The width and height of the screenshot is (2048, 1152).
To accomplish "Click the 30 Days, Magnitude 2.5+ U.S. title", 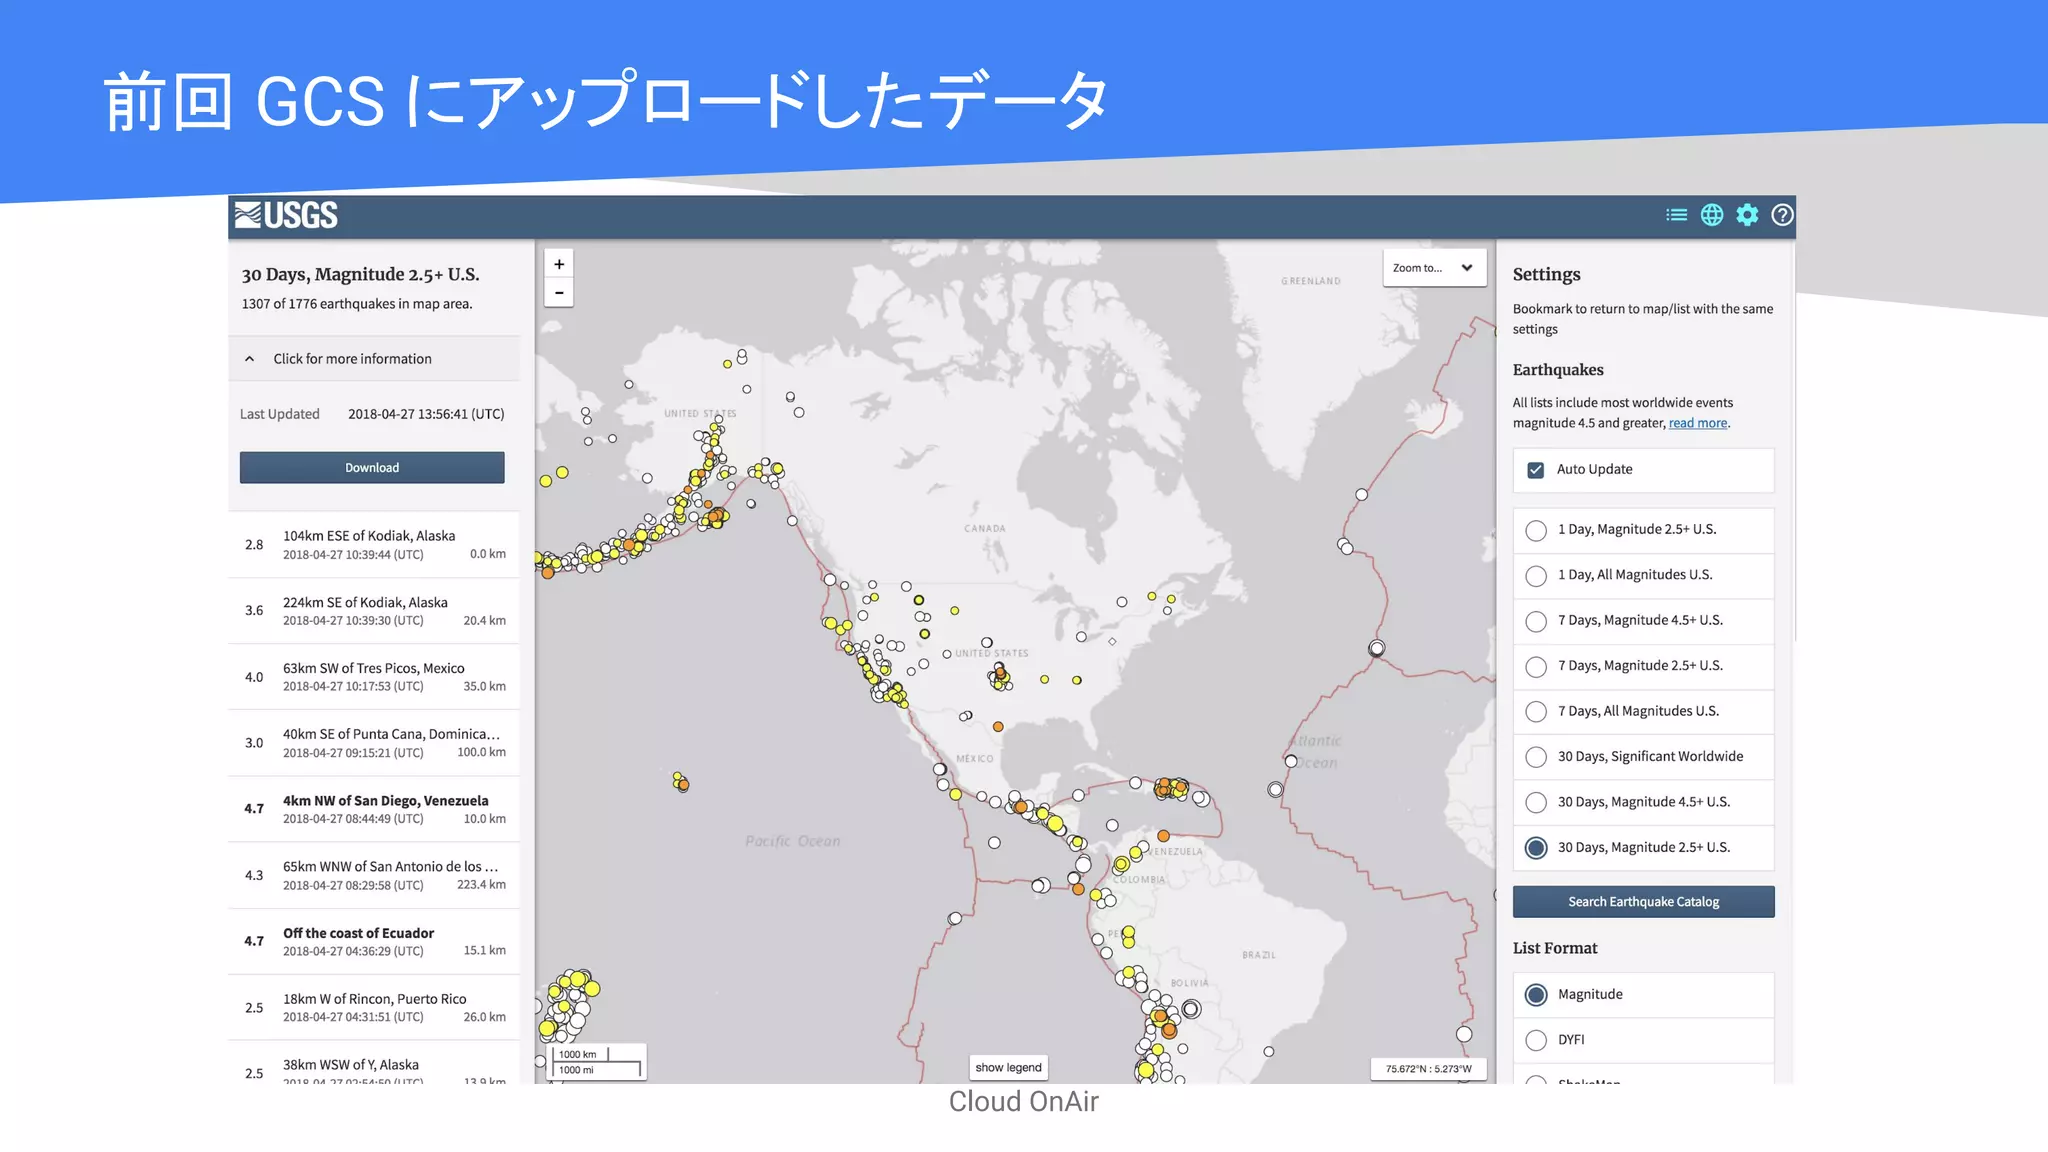I will pos(360,274).
